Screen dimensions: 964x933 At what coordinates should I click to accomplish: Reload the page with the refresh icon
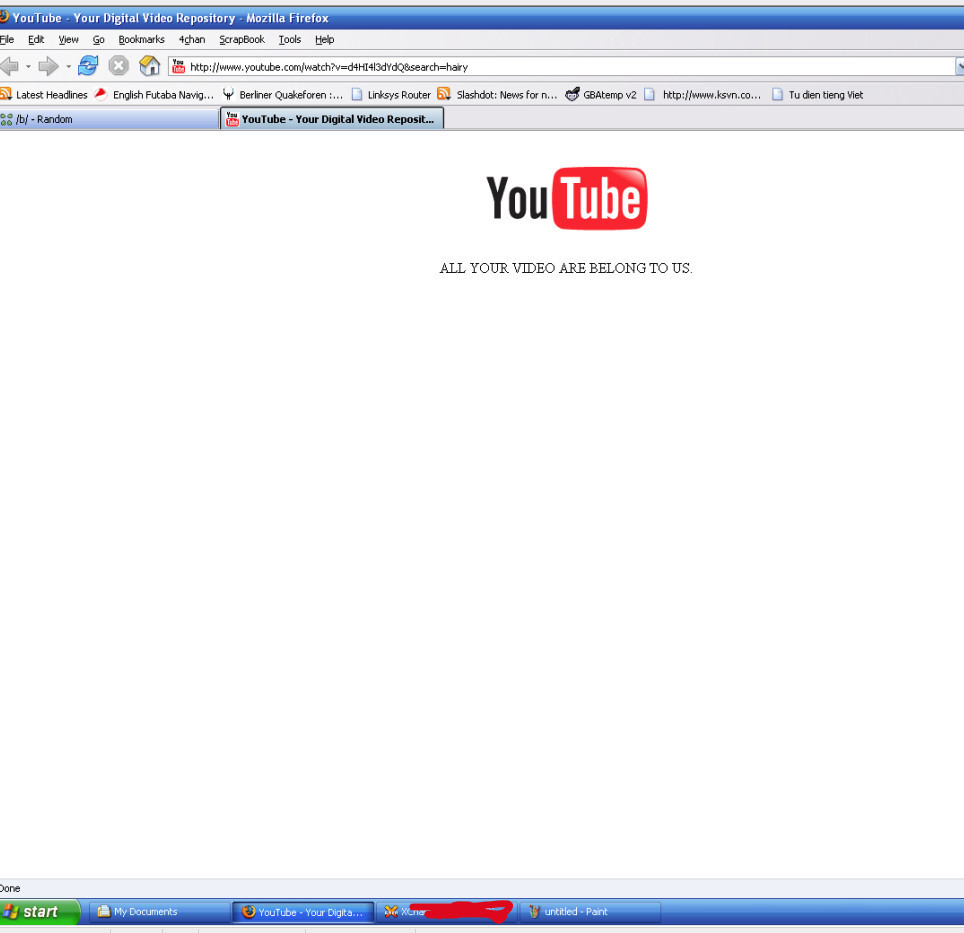tap(88, 65)
